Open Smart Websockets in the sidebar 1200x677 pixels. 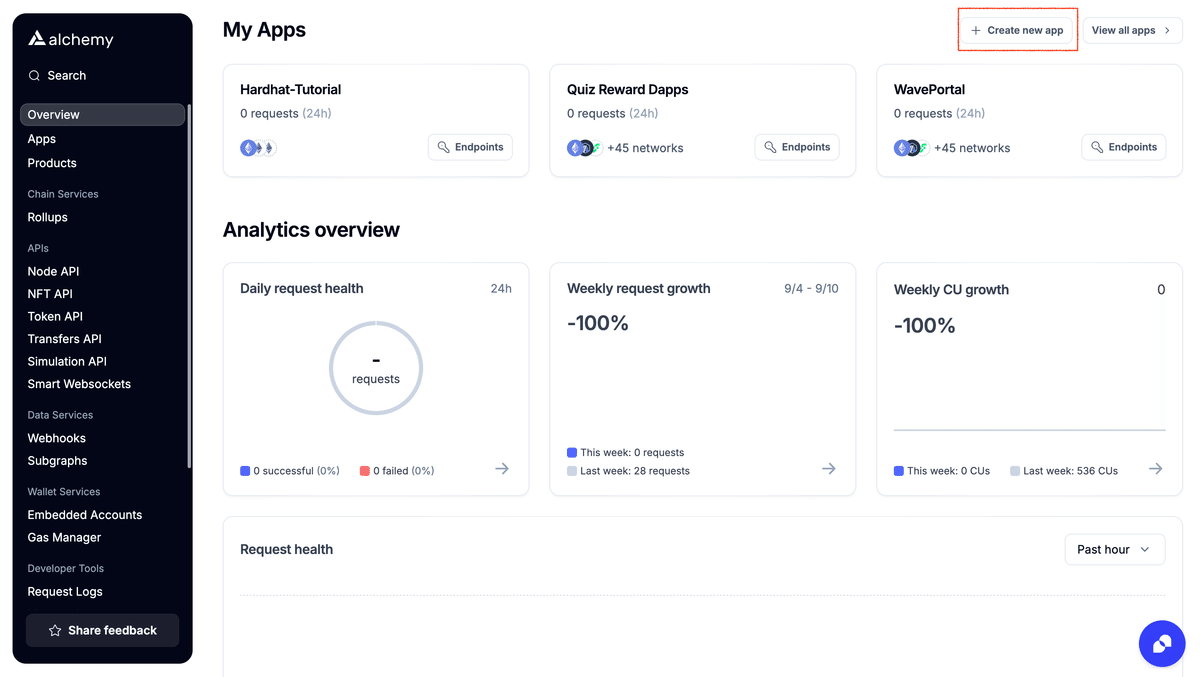(79, 384)
